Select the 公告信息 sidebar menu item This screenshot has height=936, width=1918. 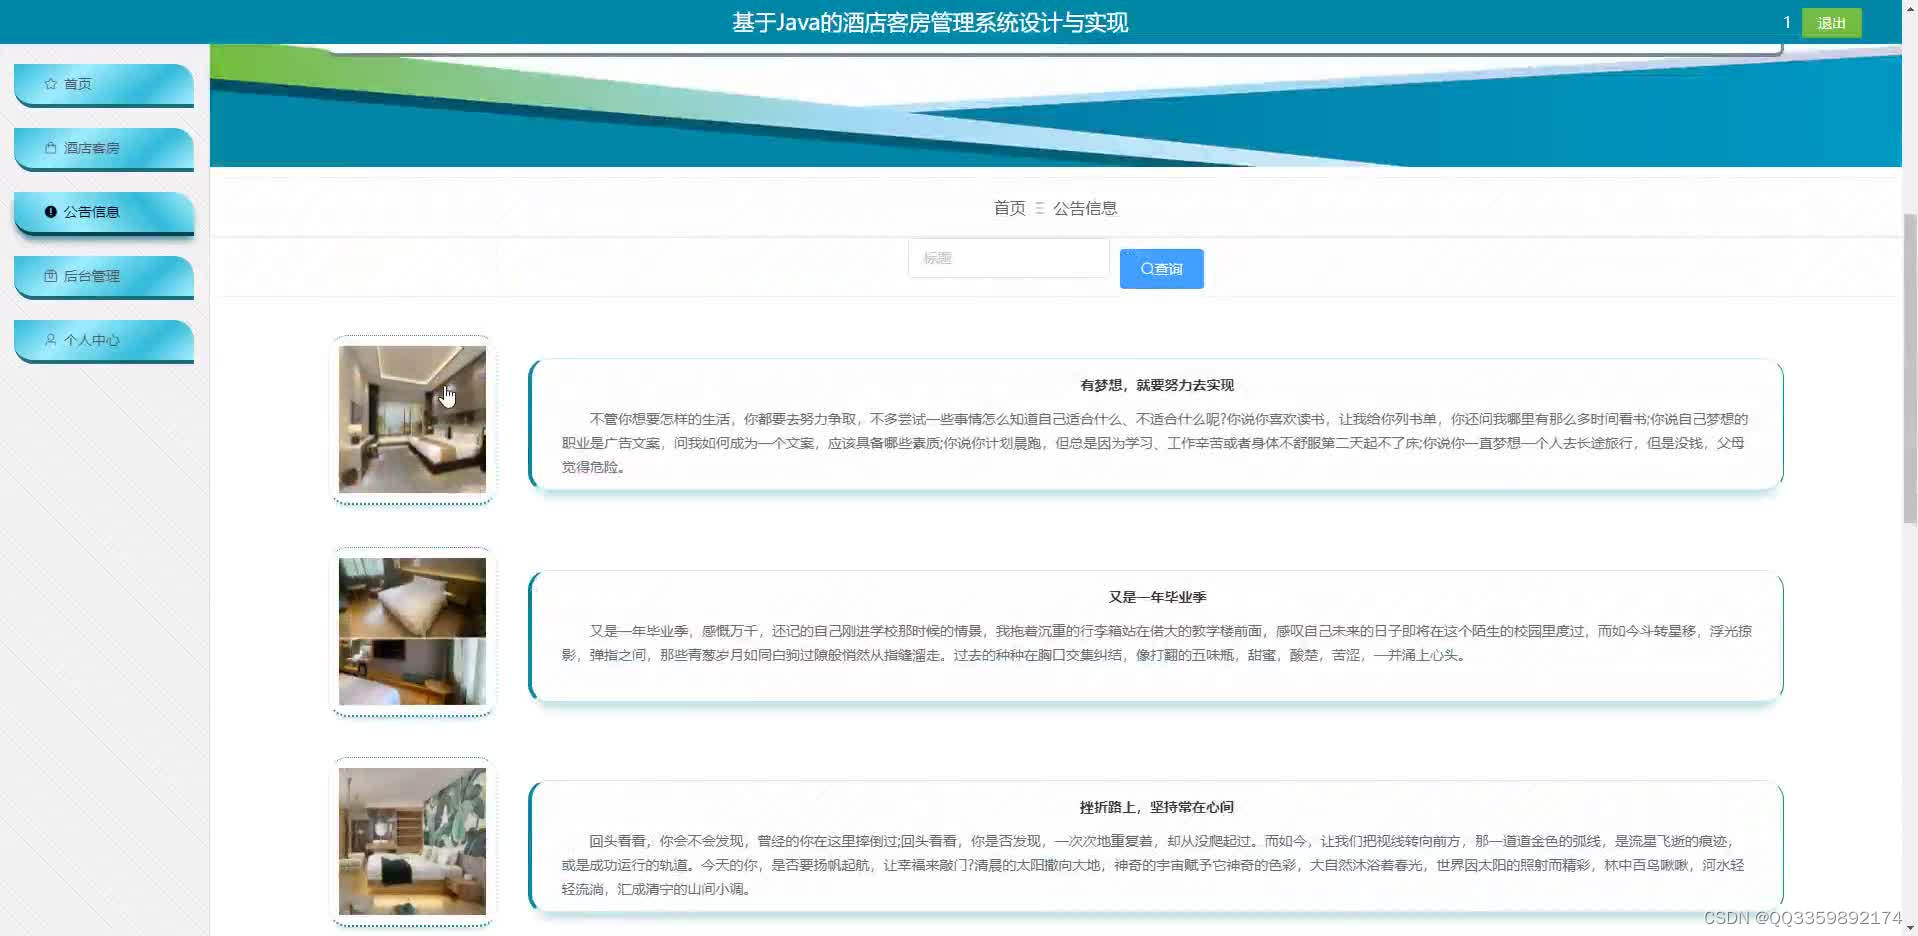[104, 212]
